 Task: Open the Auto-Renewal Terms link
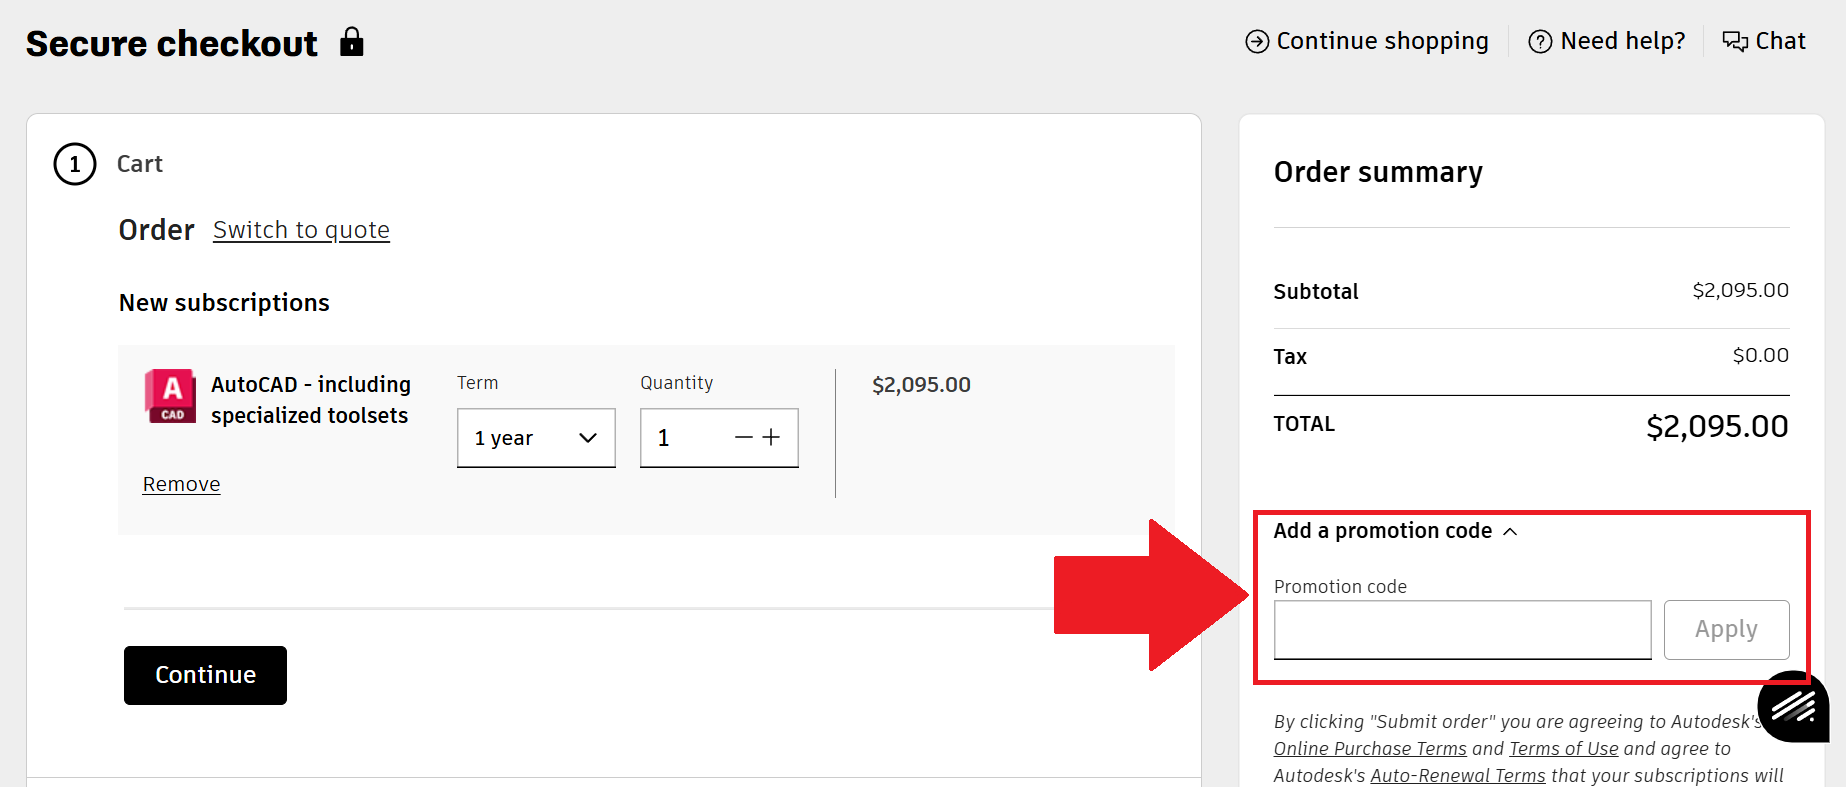point(1457,776)
